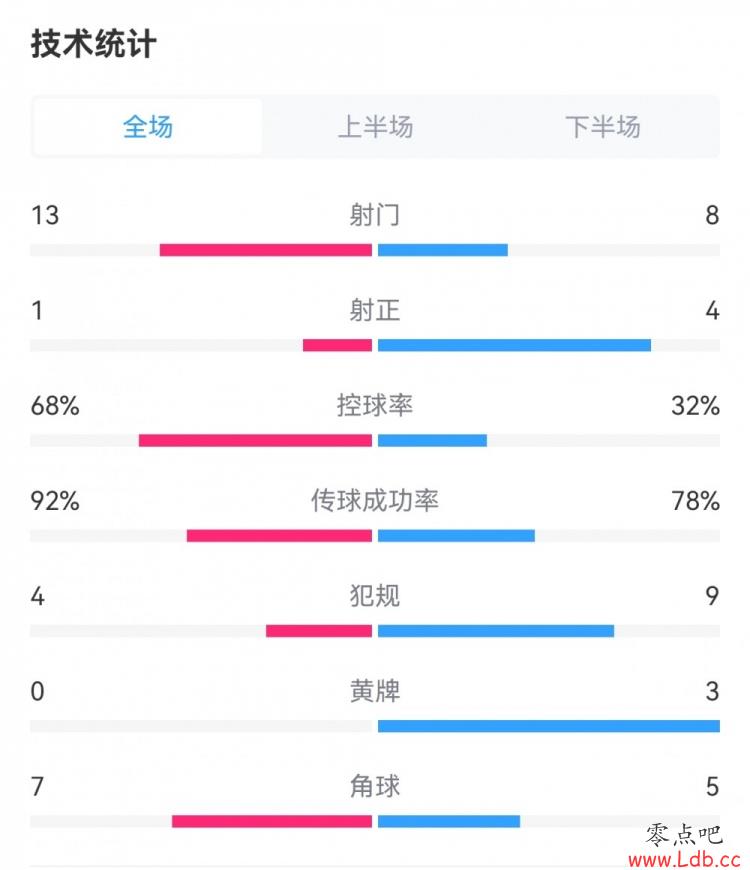Click the 射正 stat label

click(374, 310)
